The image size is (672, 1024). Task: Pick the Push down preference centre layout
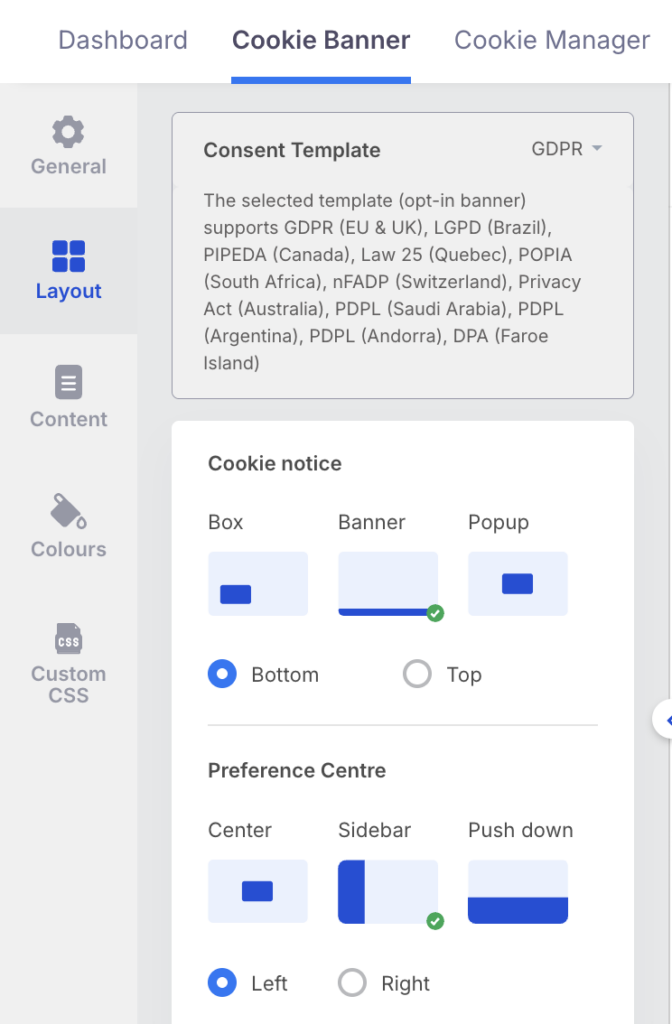coord(517,891)
